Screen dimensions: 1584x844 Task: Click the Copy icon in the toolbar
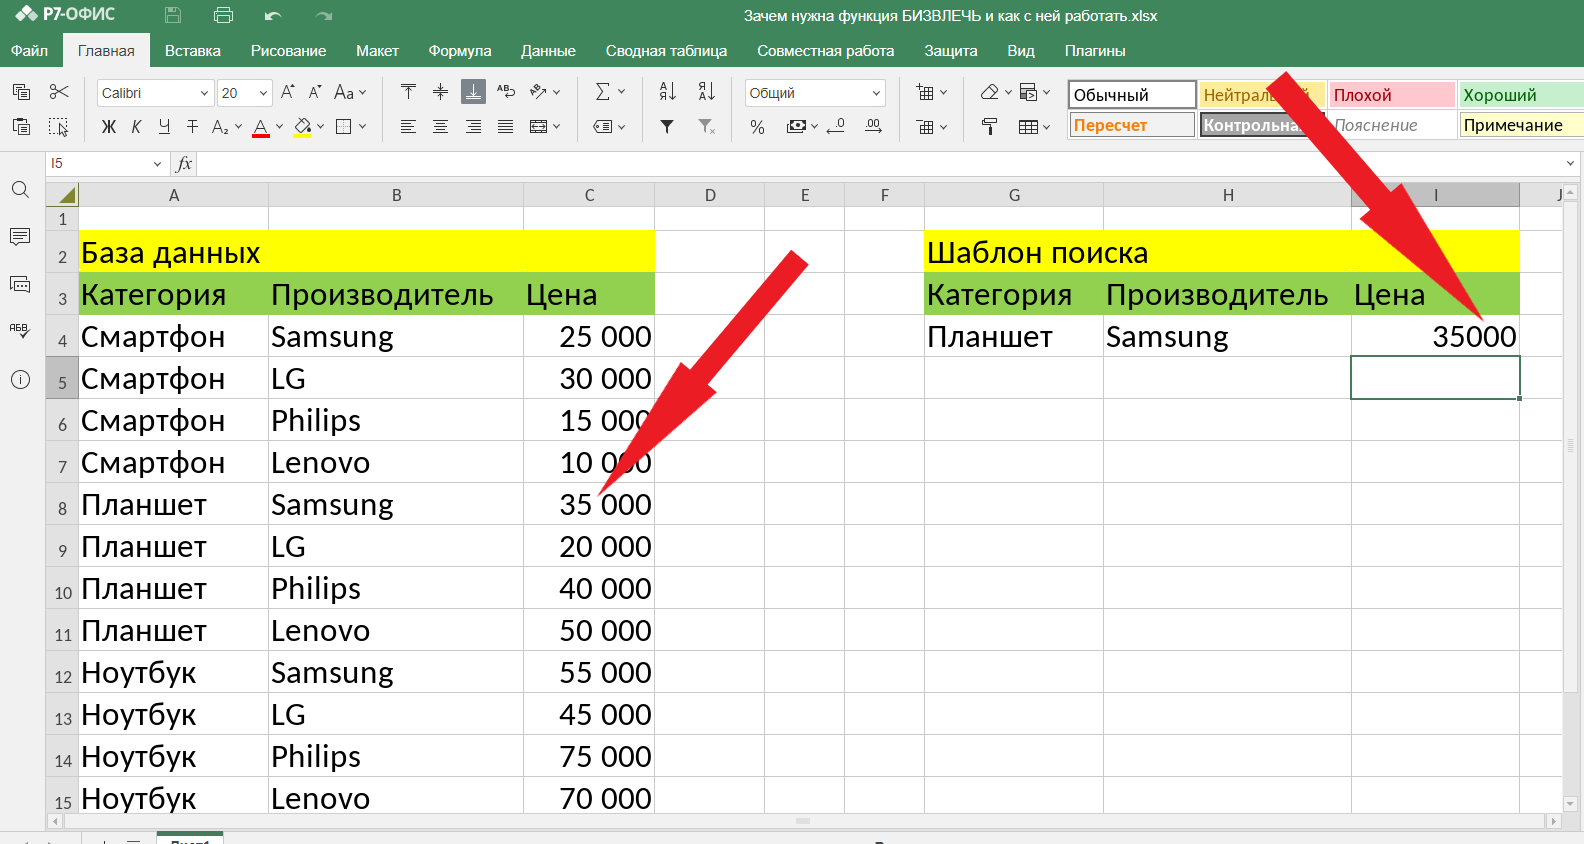coord(21,92)
